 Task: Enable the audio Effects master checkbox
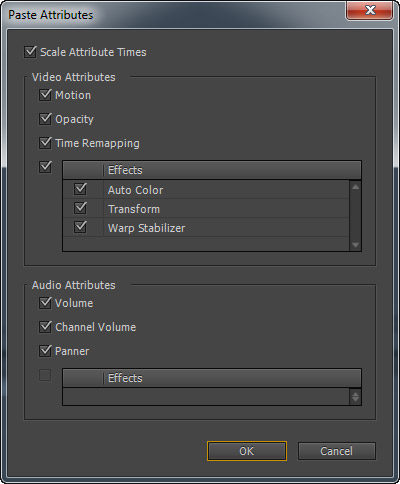(45, 375)
